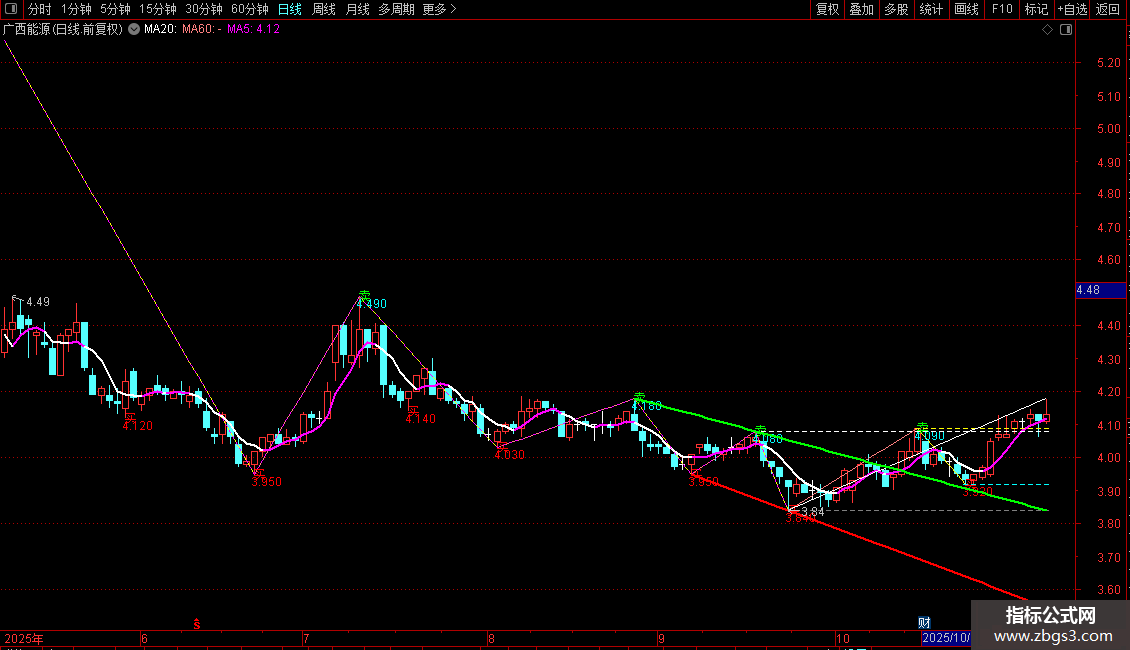Activate the 画线 drawing tool
Image resolution: width=1130 pixels, height=650 pixels.
pos(966,9)
